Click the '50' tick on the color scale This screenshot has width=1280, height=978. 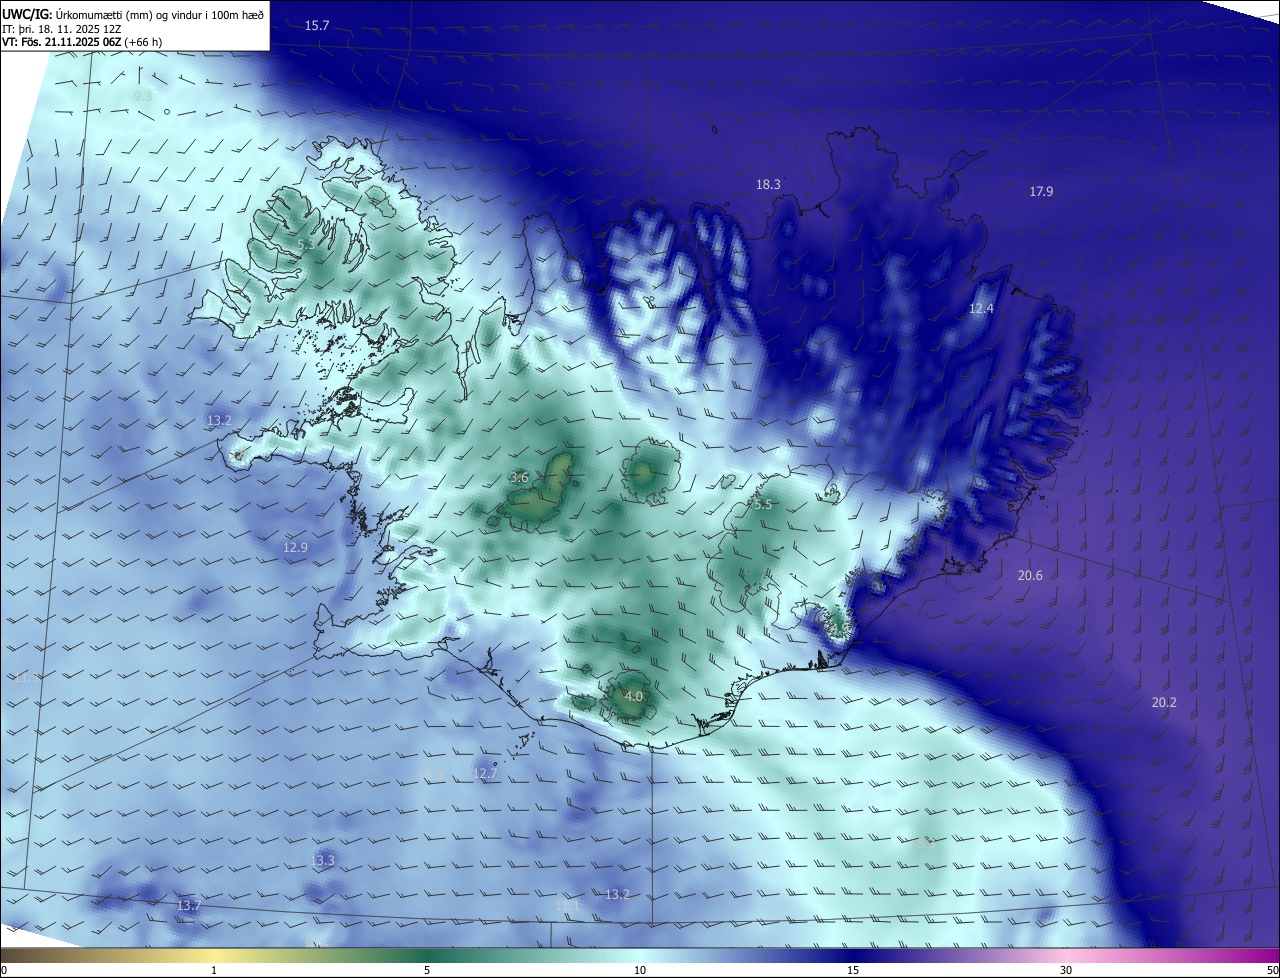coord(1272,970)
